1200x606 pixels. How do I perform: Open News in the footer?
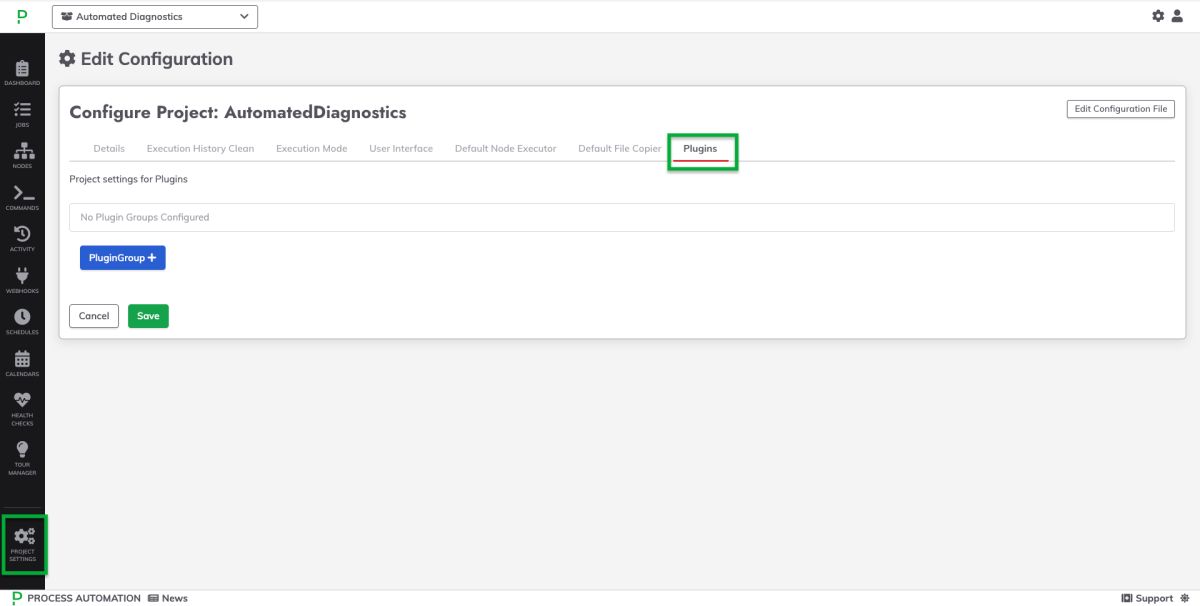coord(168,598)
